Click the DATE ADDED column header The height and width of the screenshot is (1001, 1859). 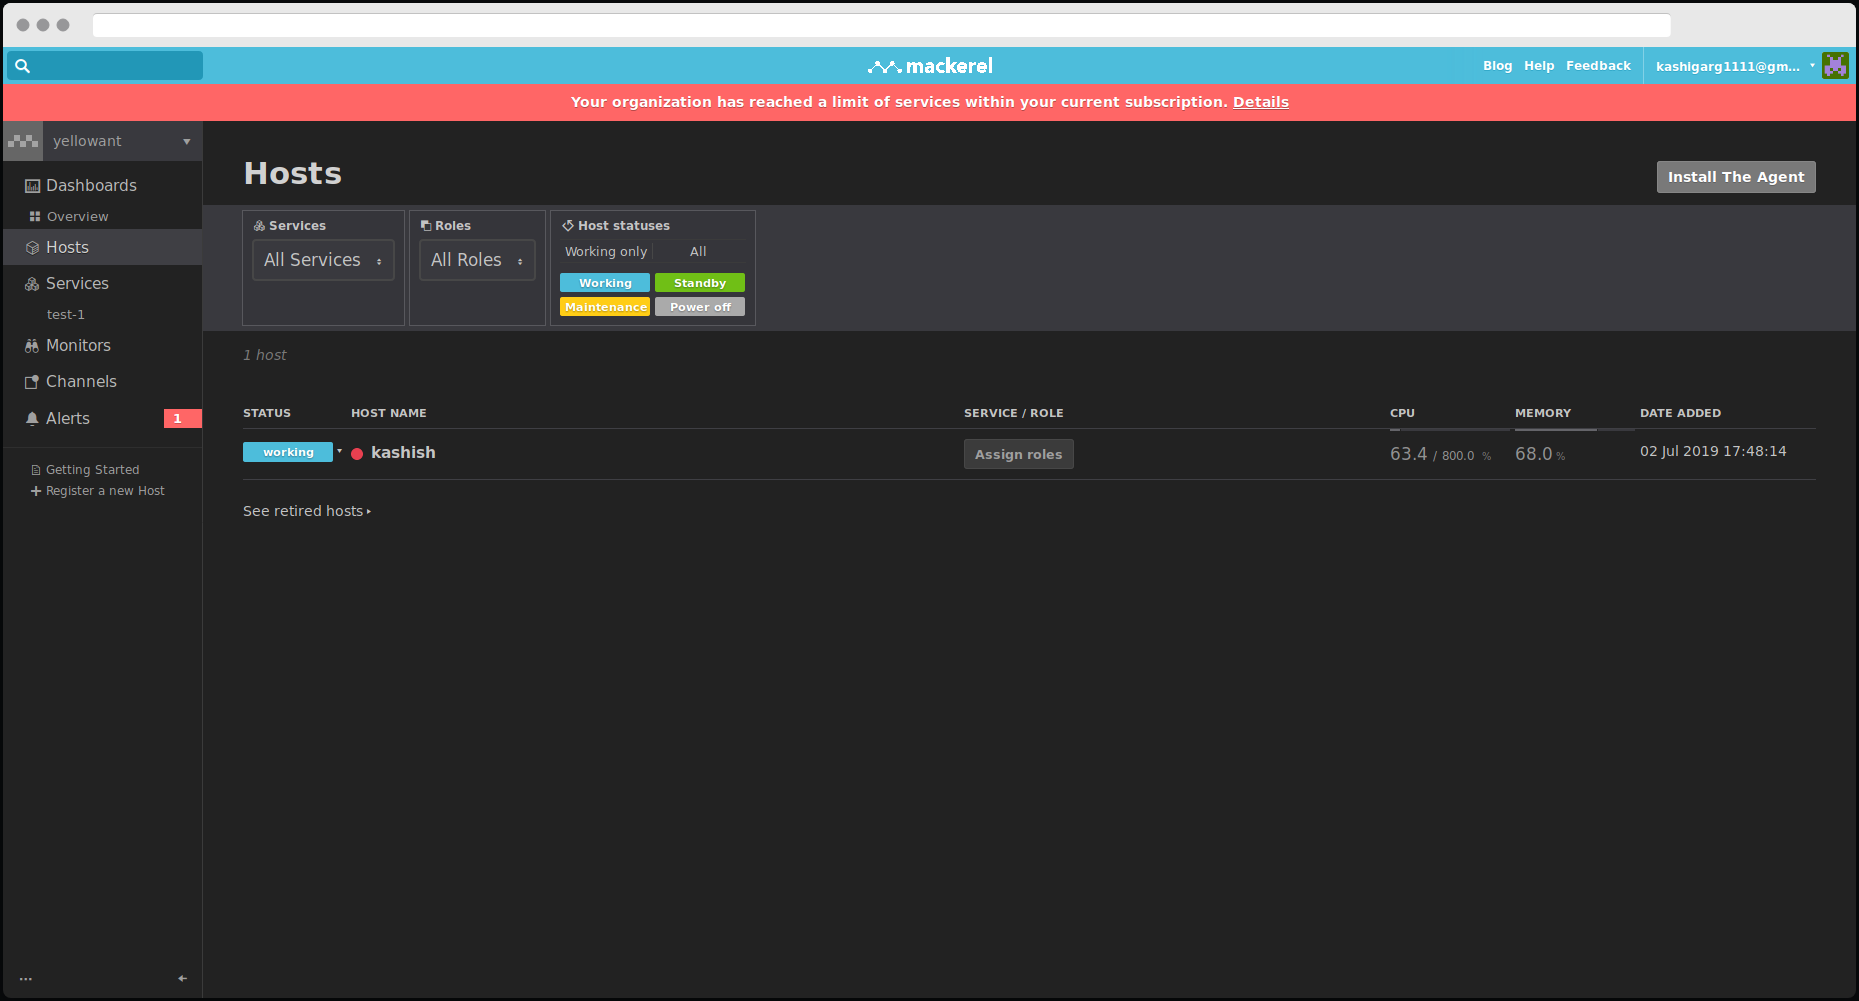1681,413
